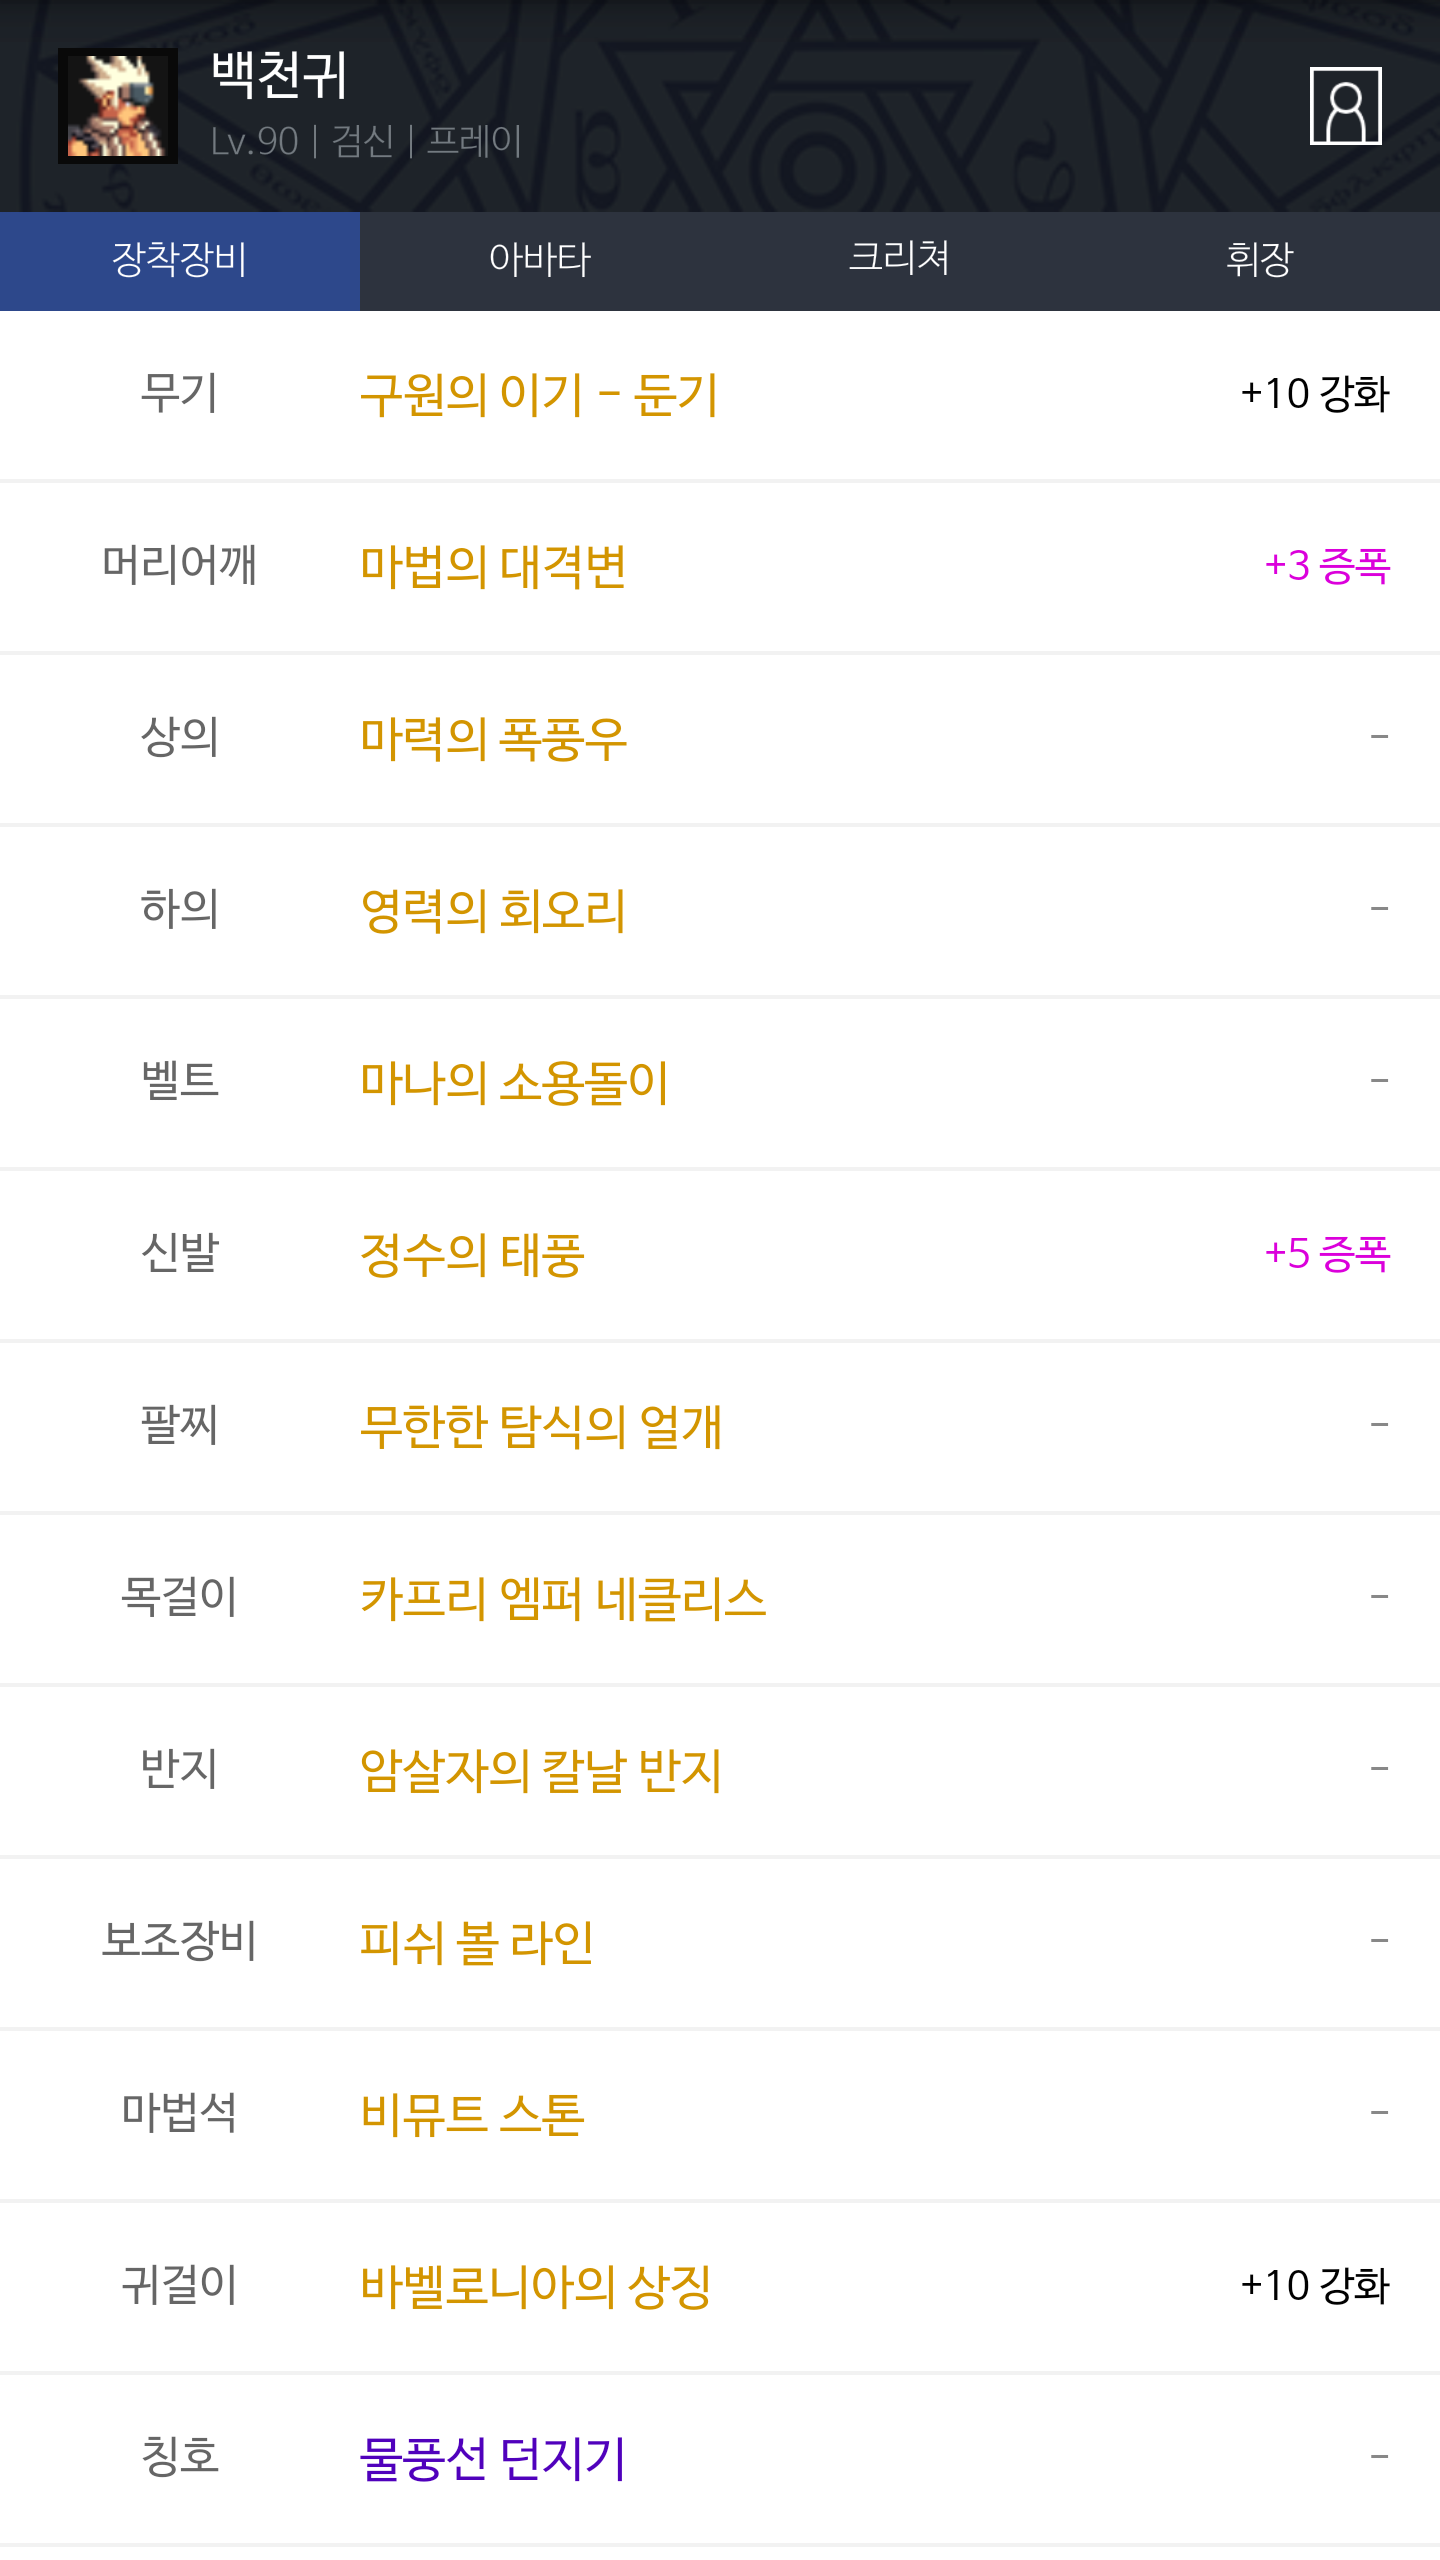This screenshot has width=1440, height=2560.
Task: Select the 휘장 tab
Action: 1259,260
